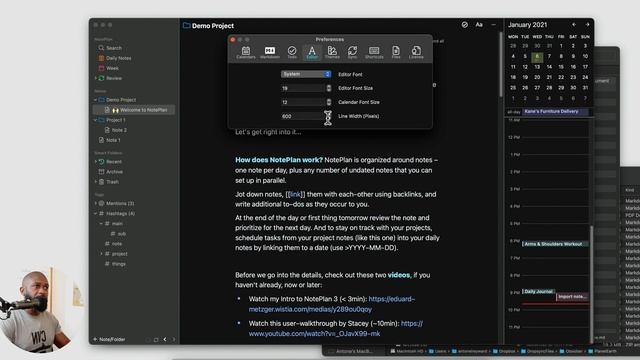Go to next month in calendar
640x360 pixels.
click(x=587, y=25)
